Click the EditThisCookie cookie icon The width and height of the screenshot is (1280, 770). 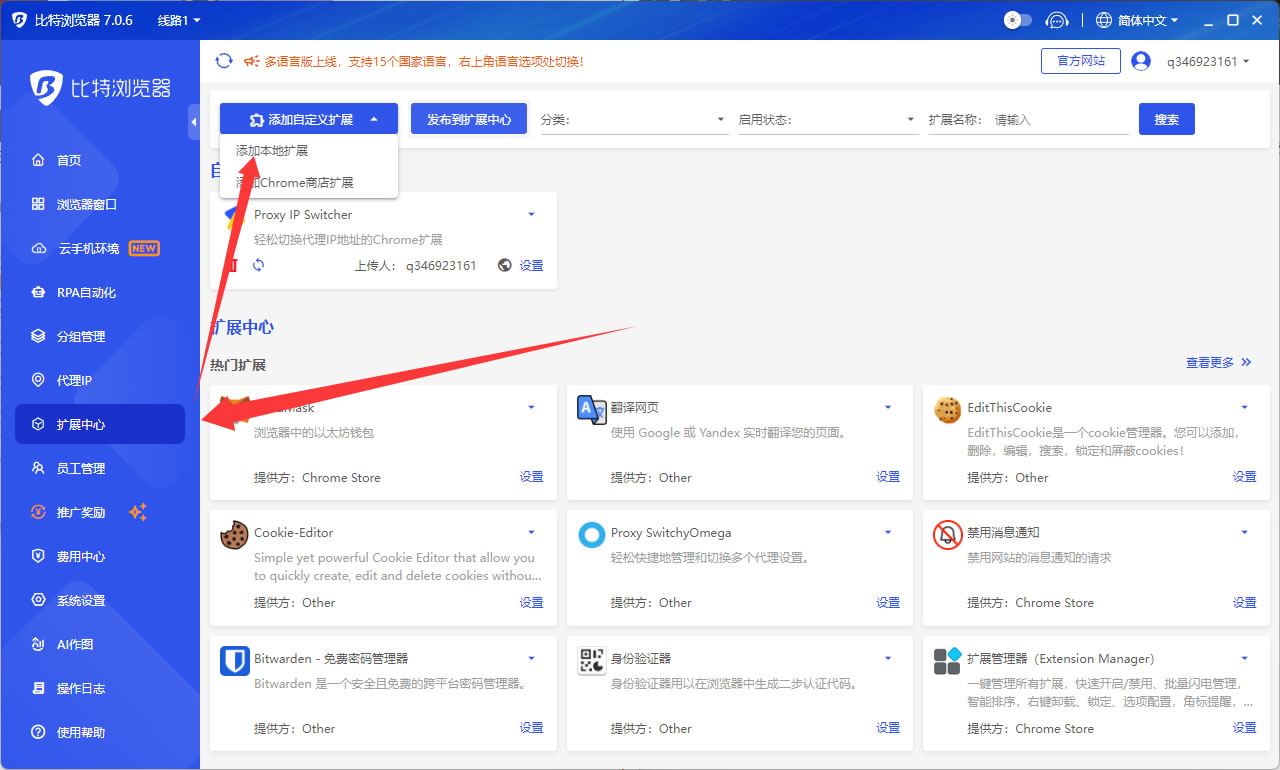click(947, 409)
